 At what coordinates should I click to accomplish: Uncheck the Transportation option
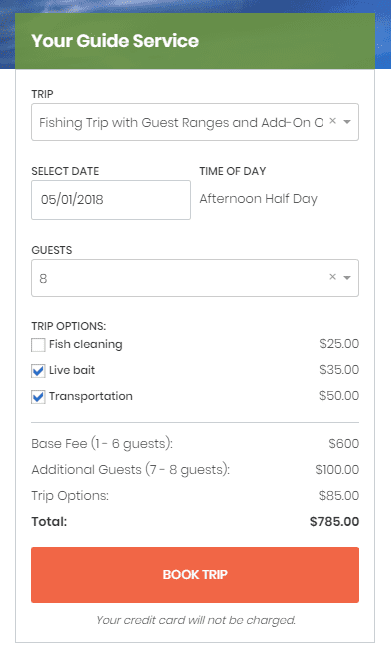pos(38,397)
